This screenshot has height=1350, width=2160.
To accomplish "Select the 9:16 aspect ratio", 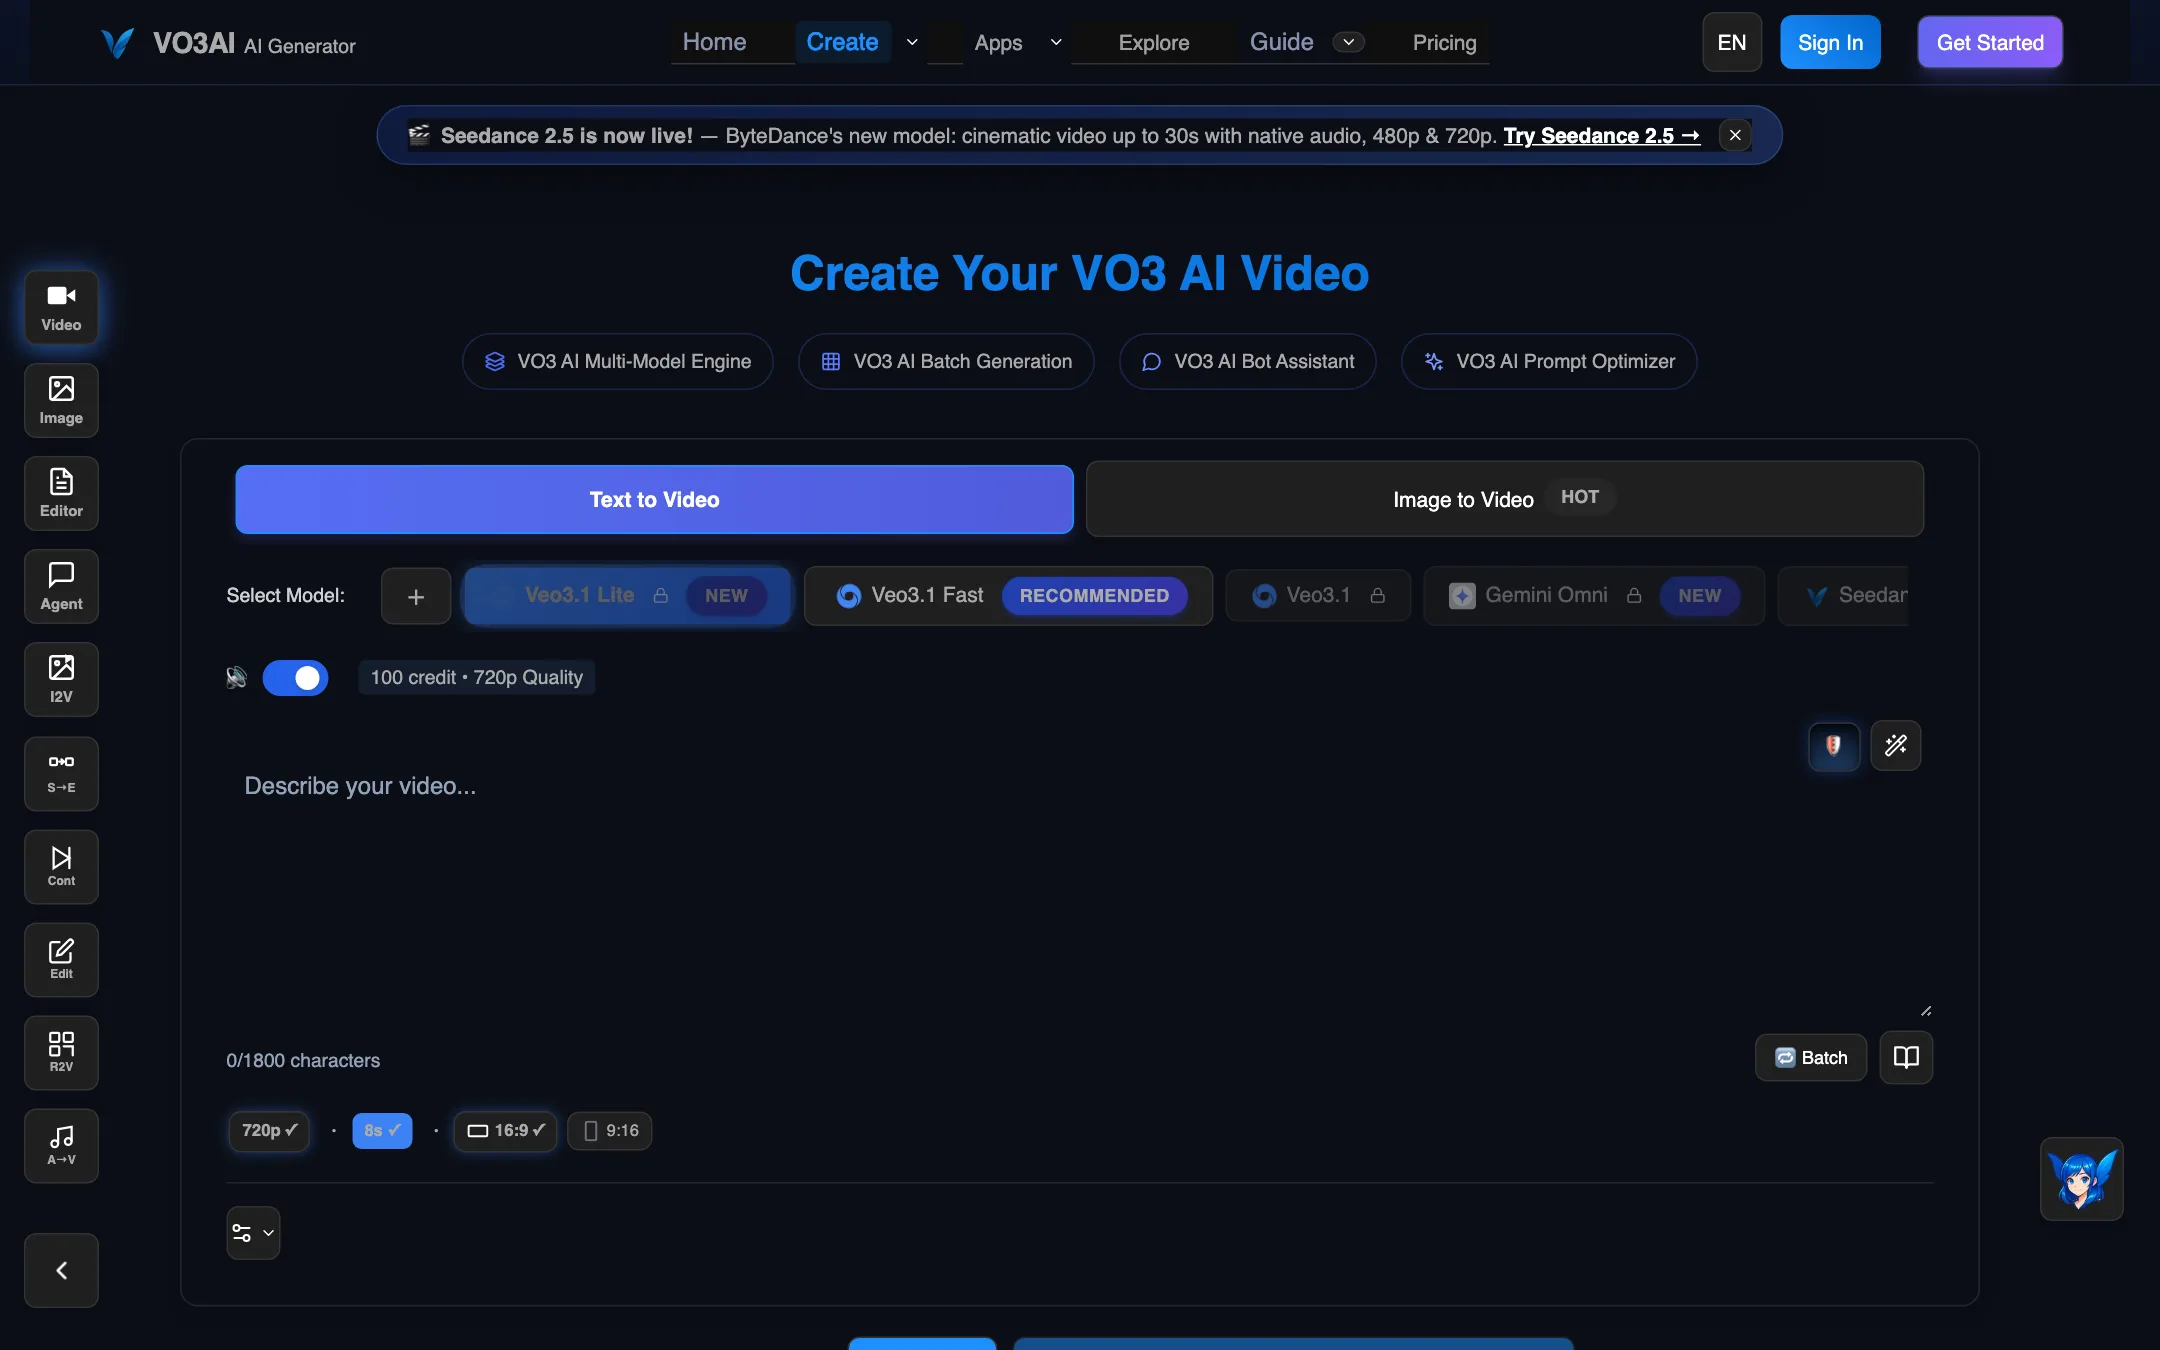I will pos(610,1130).
